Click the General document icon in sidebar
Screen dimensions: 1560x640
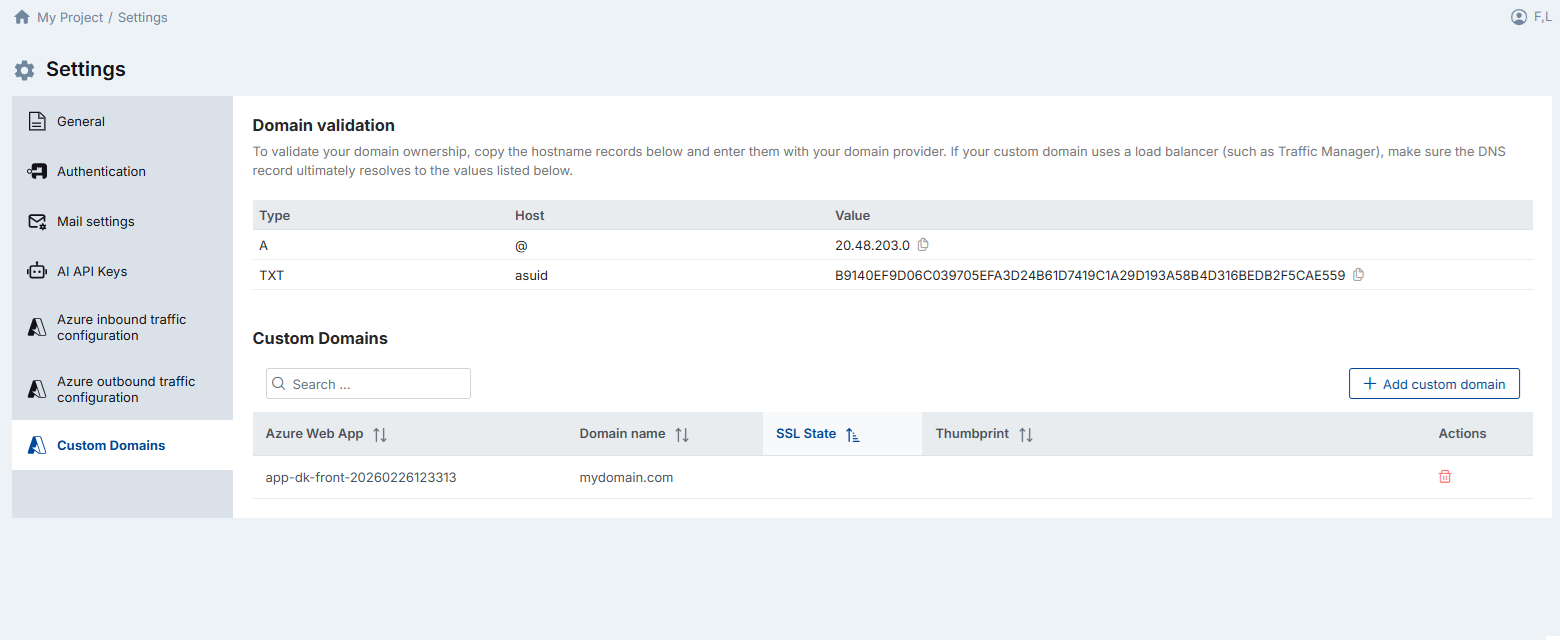point(37,120)
